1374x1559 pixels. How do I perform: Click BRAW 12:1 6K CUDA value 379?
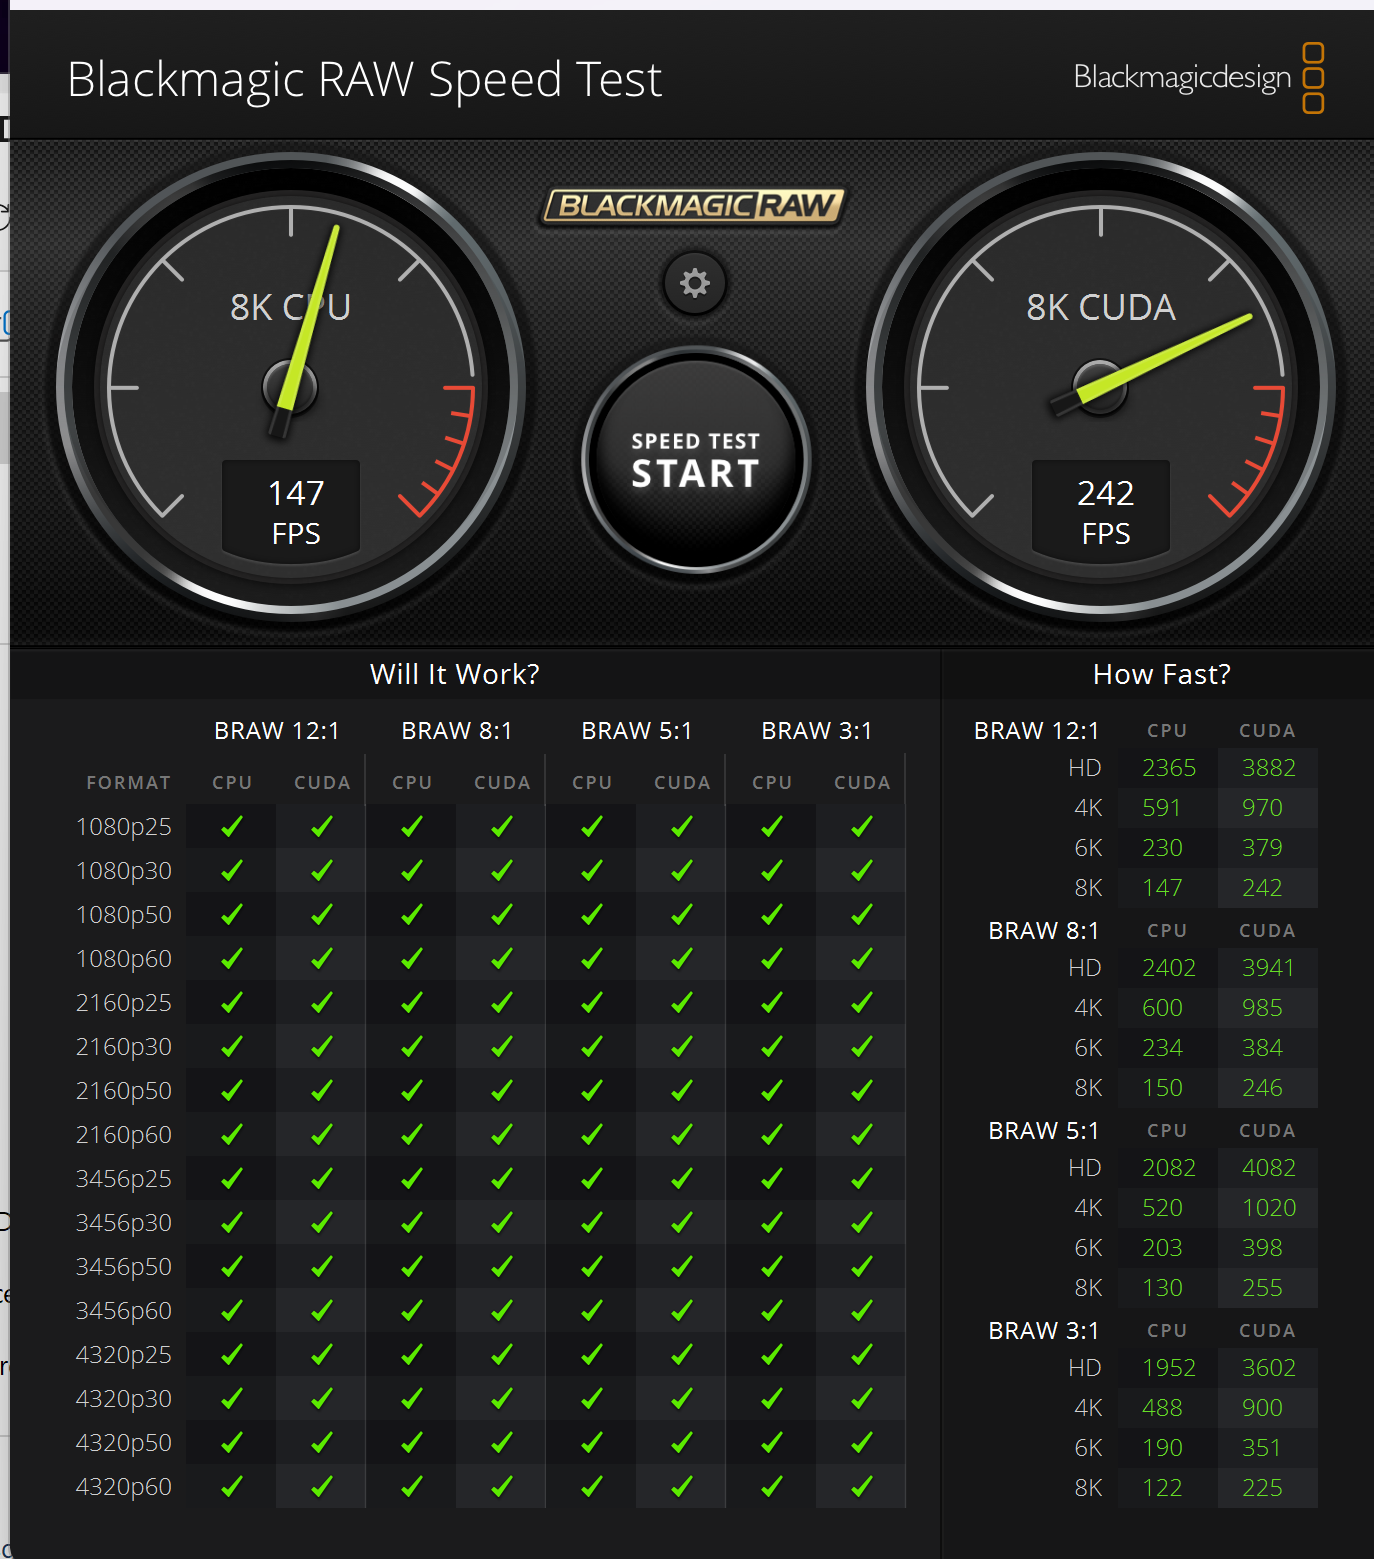(1262, 848)
